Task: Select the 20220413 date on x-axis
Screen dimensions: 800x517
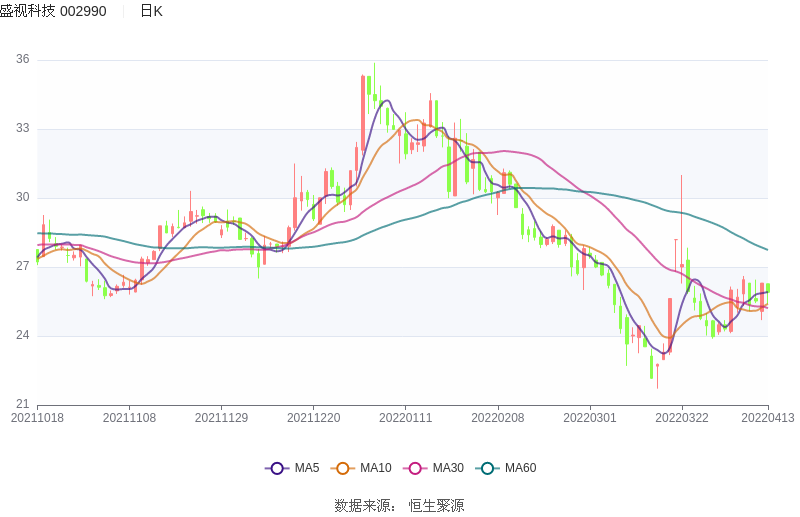Action: [x=768, y=418]
